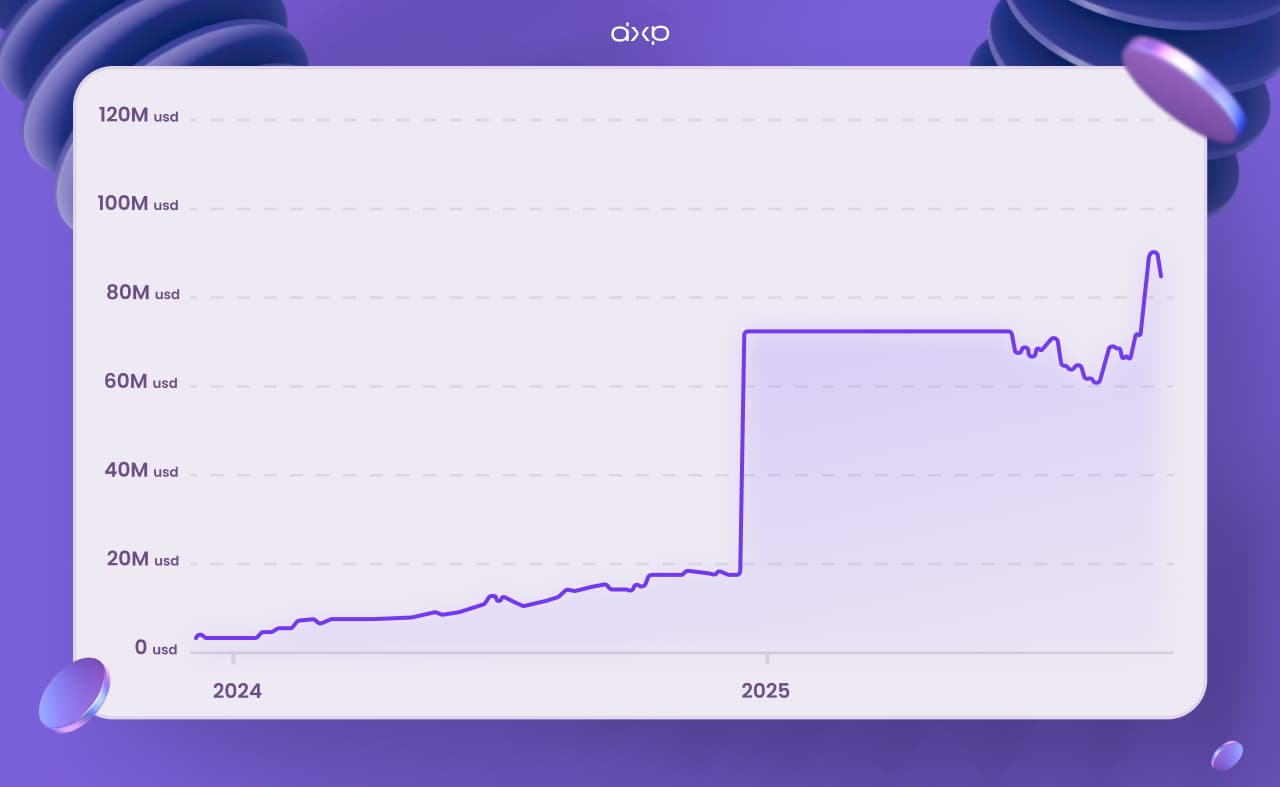Click the 120M usd axis label

pos(138,115)
